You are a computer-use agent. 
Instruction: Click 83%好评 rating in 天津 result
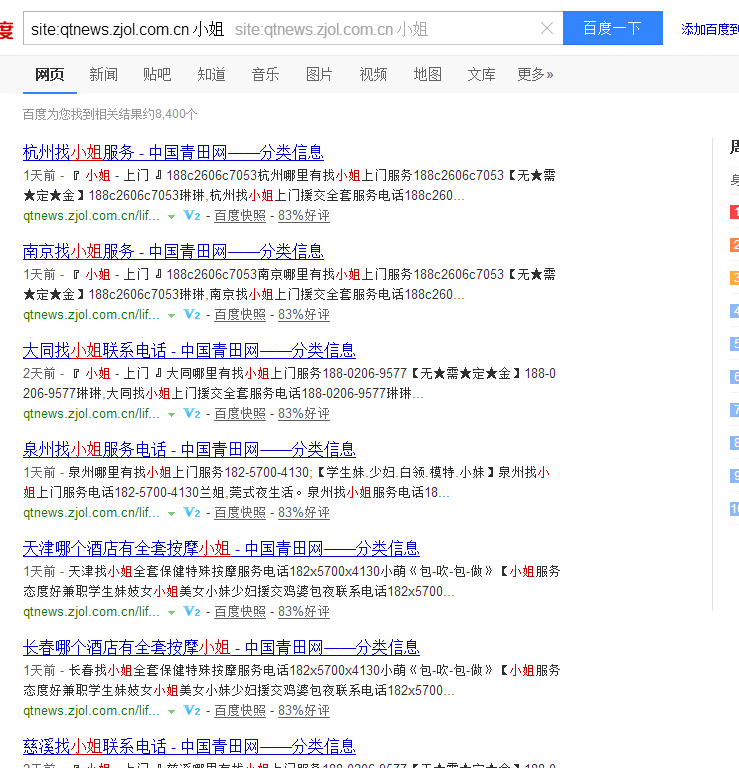tap(304, 611)
